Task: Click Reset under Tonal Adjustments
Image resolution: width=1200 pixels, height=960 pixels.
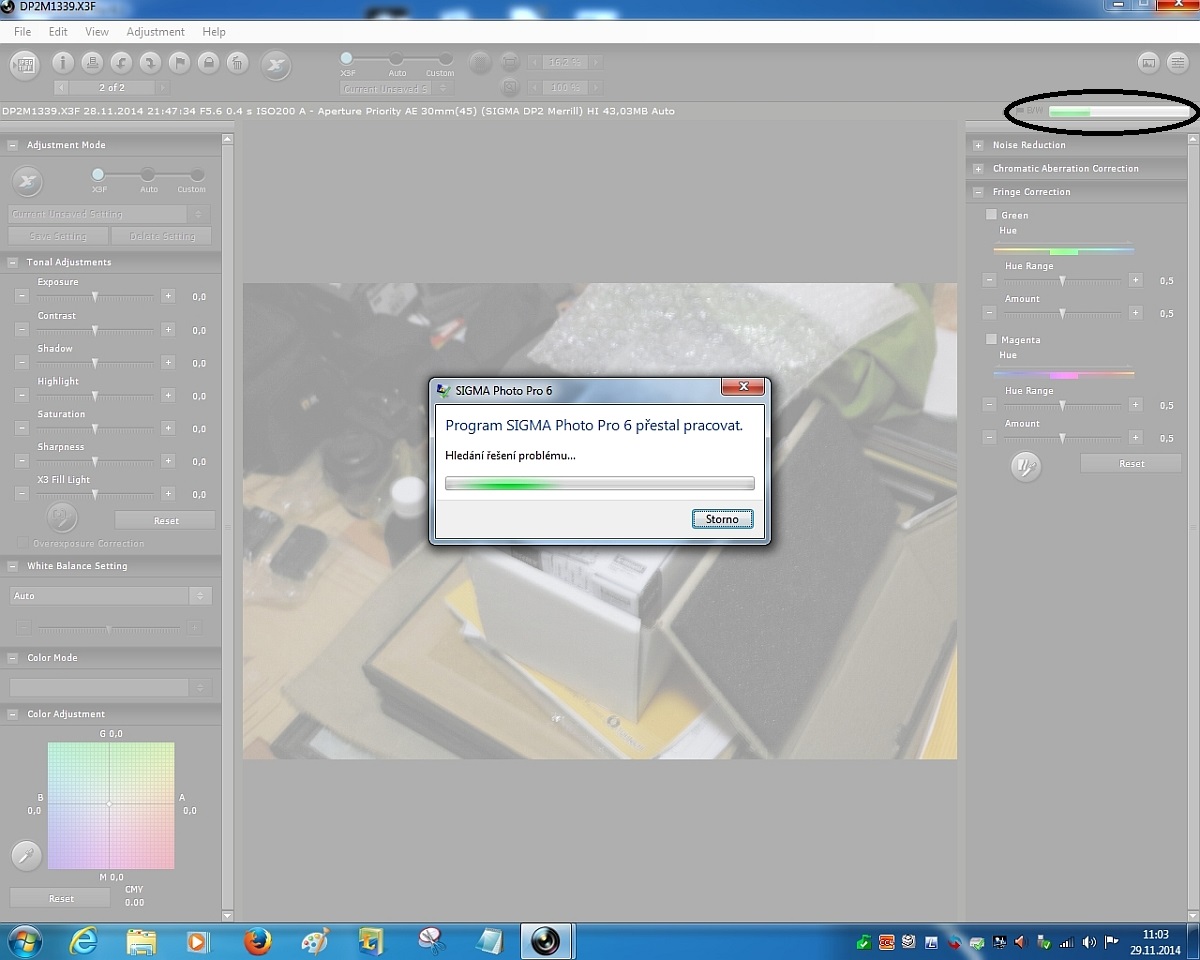Action: coord(165,521)
